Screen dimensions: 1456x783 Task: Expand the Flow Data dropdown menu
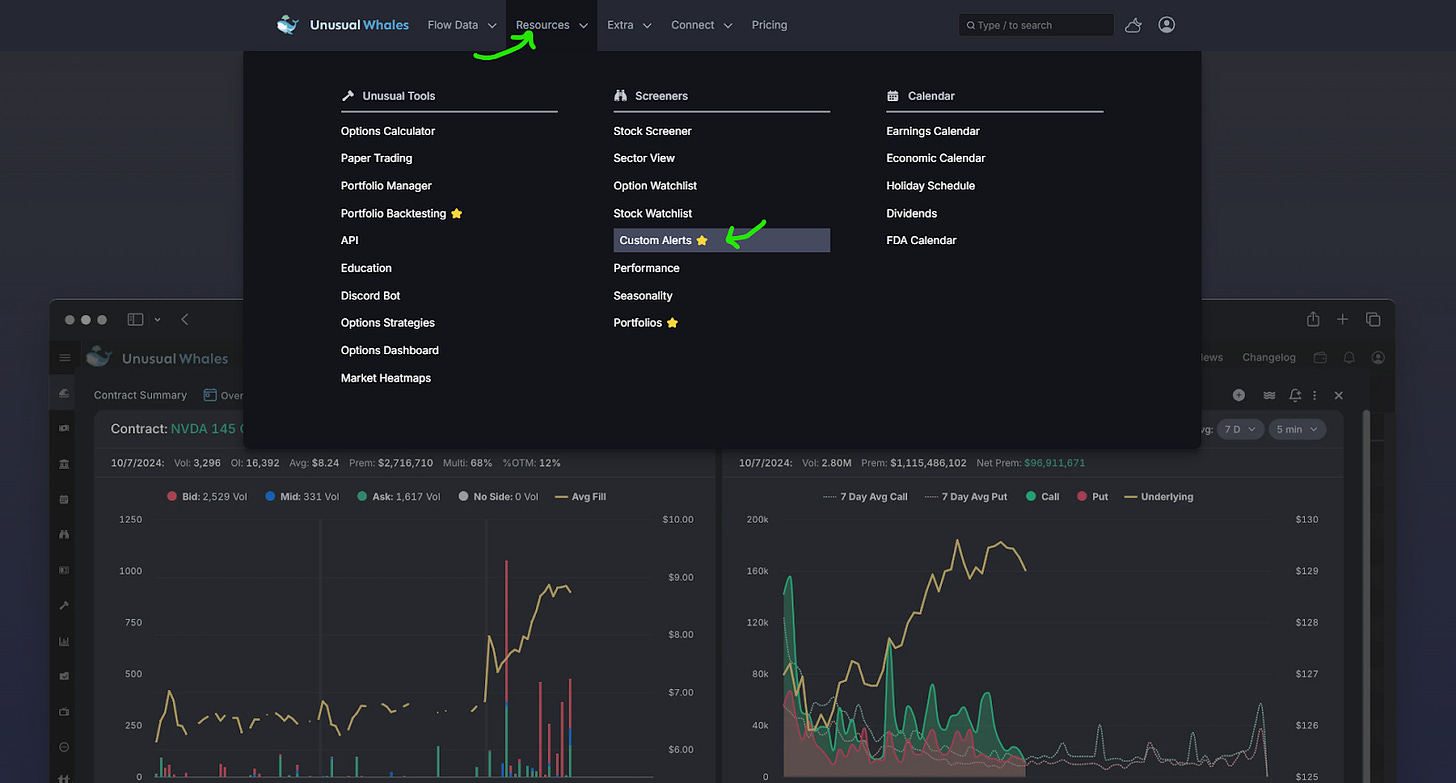point(462,25)
